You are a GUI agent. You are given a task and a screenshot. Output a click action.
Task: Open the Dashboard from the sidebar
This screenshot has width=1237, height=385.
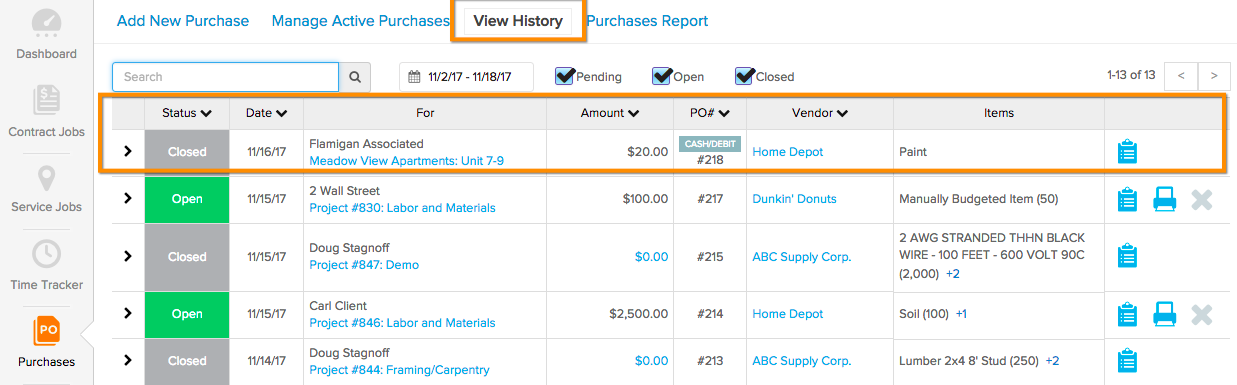pos(46,34)
